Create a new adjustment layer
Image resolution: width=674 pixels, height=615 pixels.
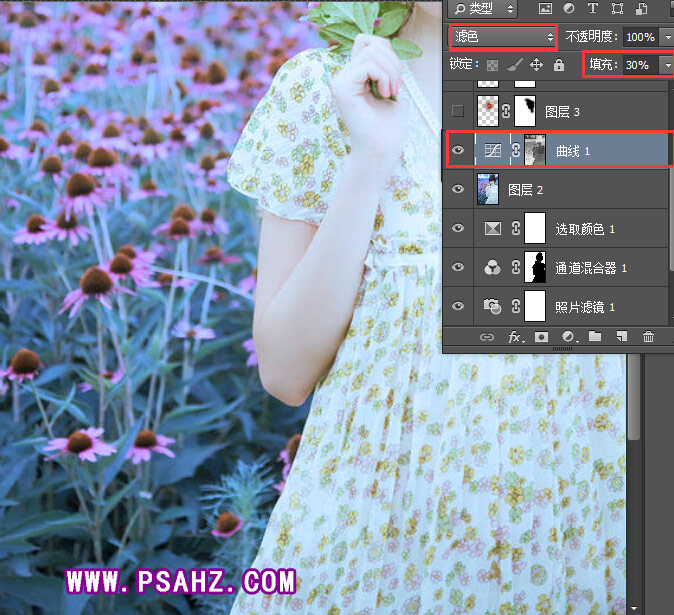tap(567, 337)
